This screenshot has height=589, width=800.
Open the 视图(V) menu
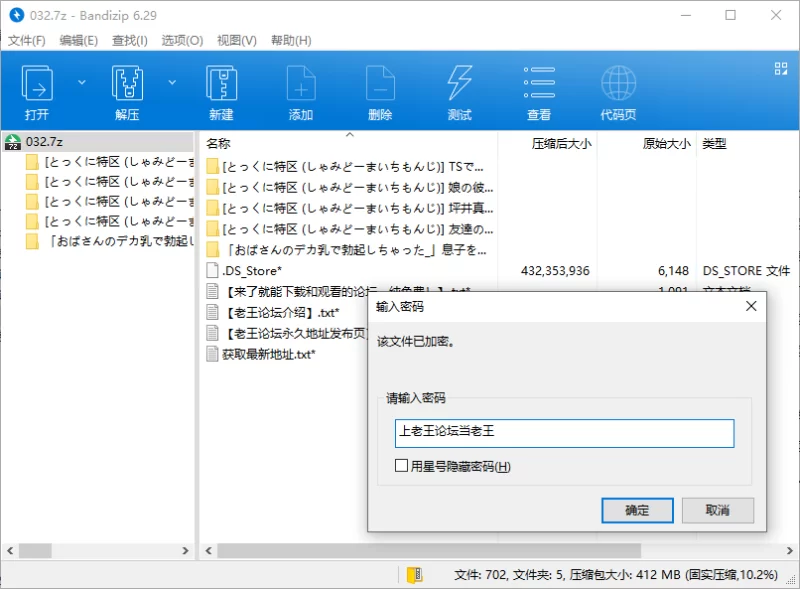pos(237,40)
